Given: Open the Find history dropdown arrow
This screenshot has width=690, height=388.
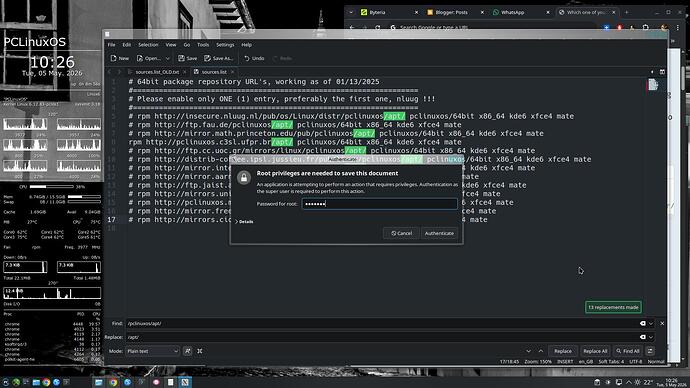Looking at the screenshot, I should 651,323.
